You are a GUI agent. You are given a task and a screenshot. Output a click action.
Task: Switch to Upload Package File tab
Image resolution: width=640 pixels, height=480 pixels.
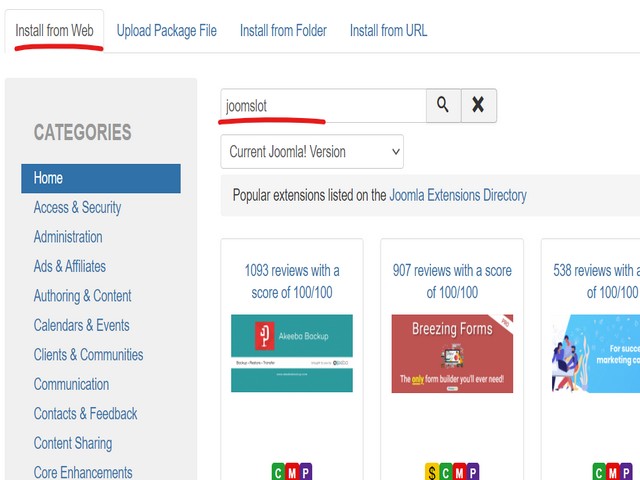coord(167,31)
